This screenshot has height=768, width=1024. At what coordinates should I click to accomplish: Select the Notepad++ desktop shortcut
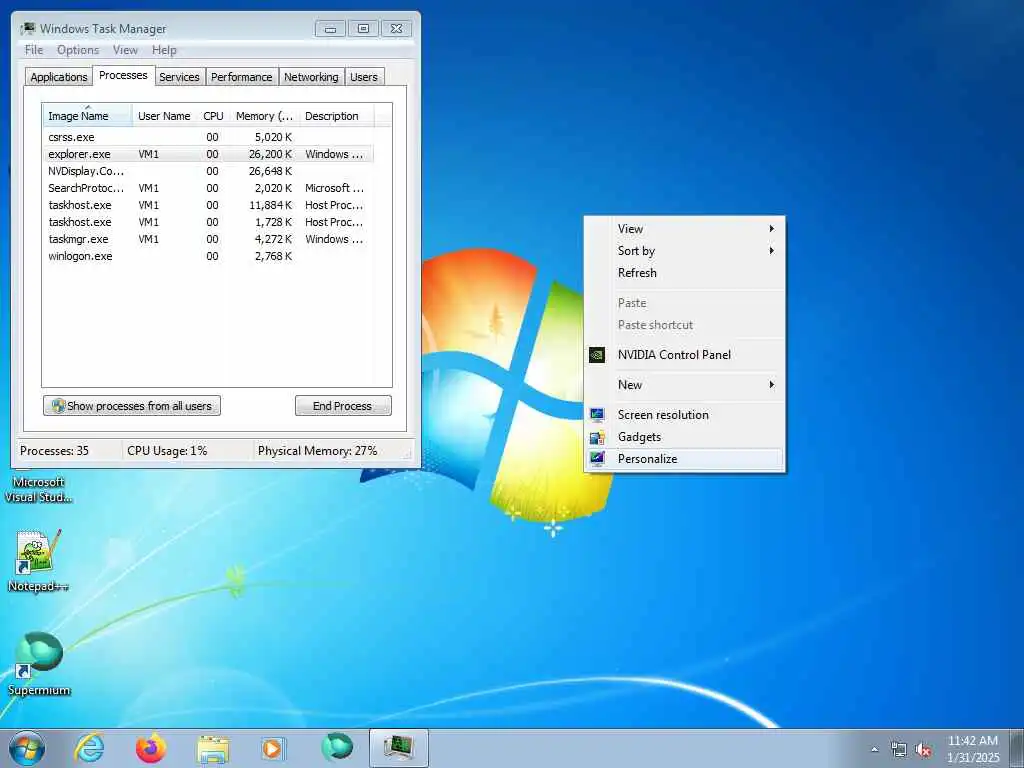coord(38,561)
